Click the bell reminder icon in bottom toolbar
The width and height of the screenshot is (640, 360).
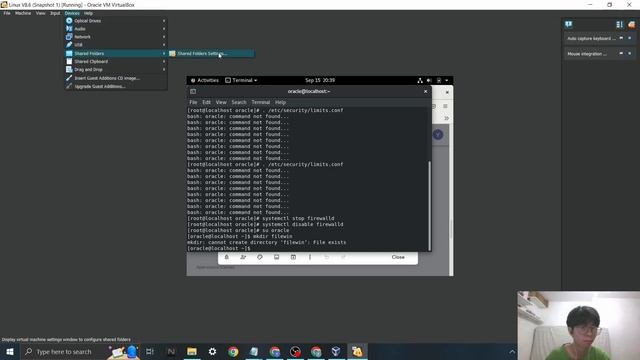[227, 257]
